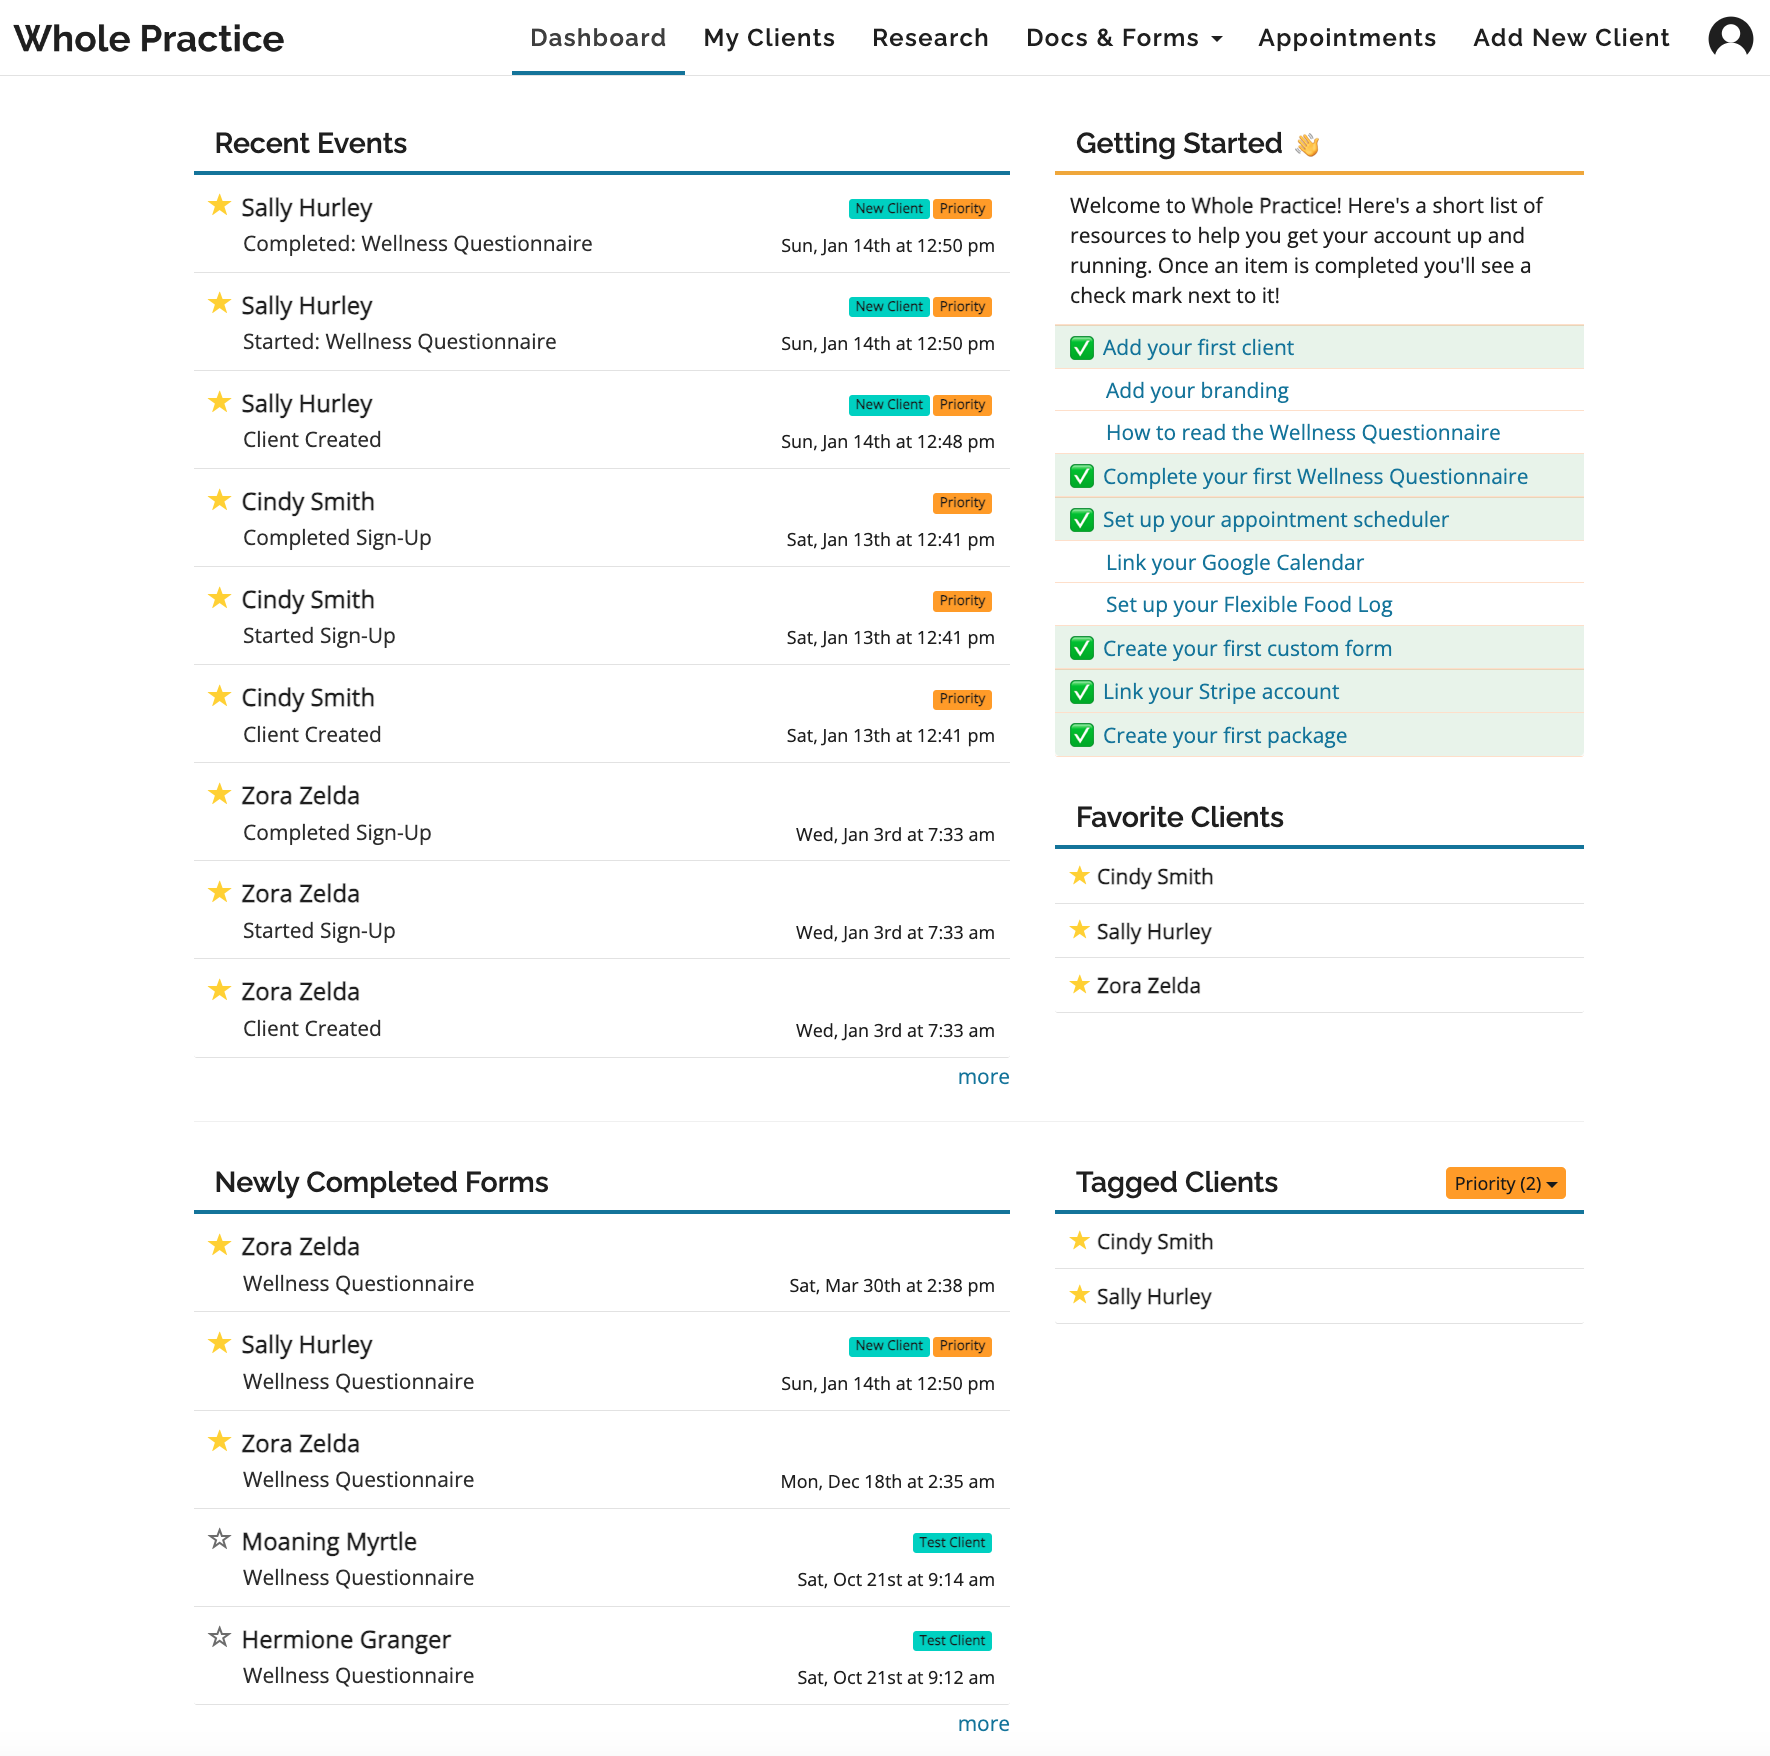Expand the Priority (2) tag dropdown

(1505, 1183)
